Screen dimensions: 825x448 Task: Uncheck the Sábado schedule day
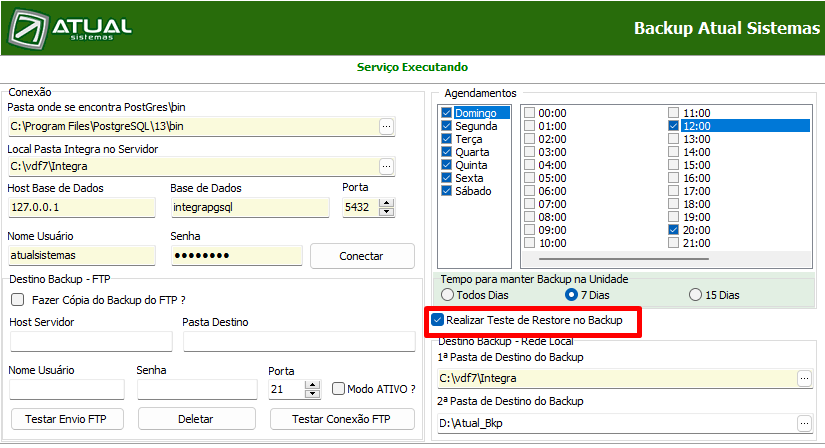(447, 191)
